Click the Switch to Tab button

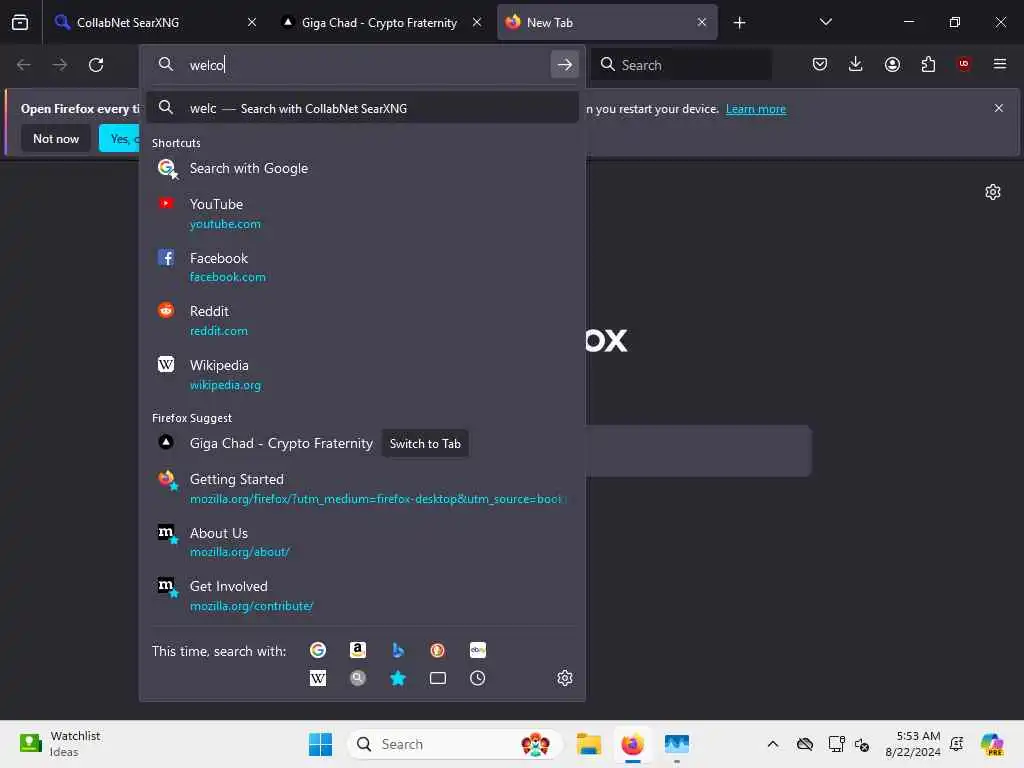coord(425,443)
